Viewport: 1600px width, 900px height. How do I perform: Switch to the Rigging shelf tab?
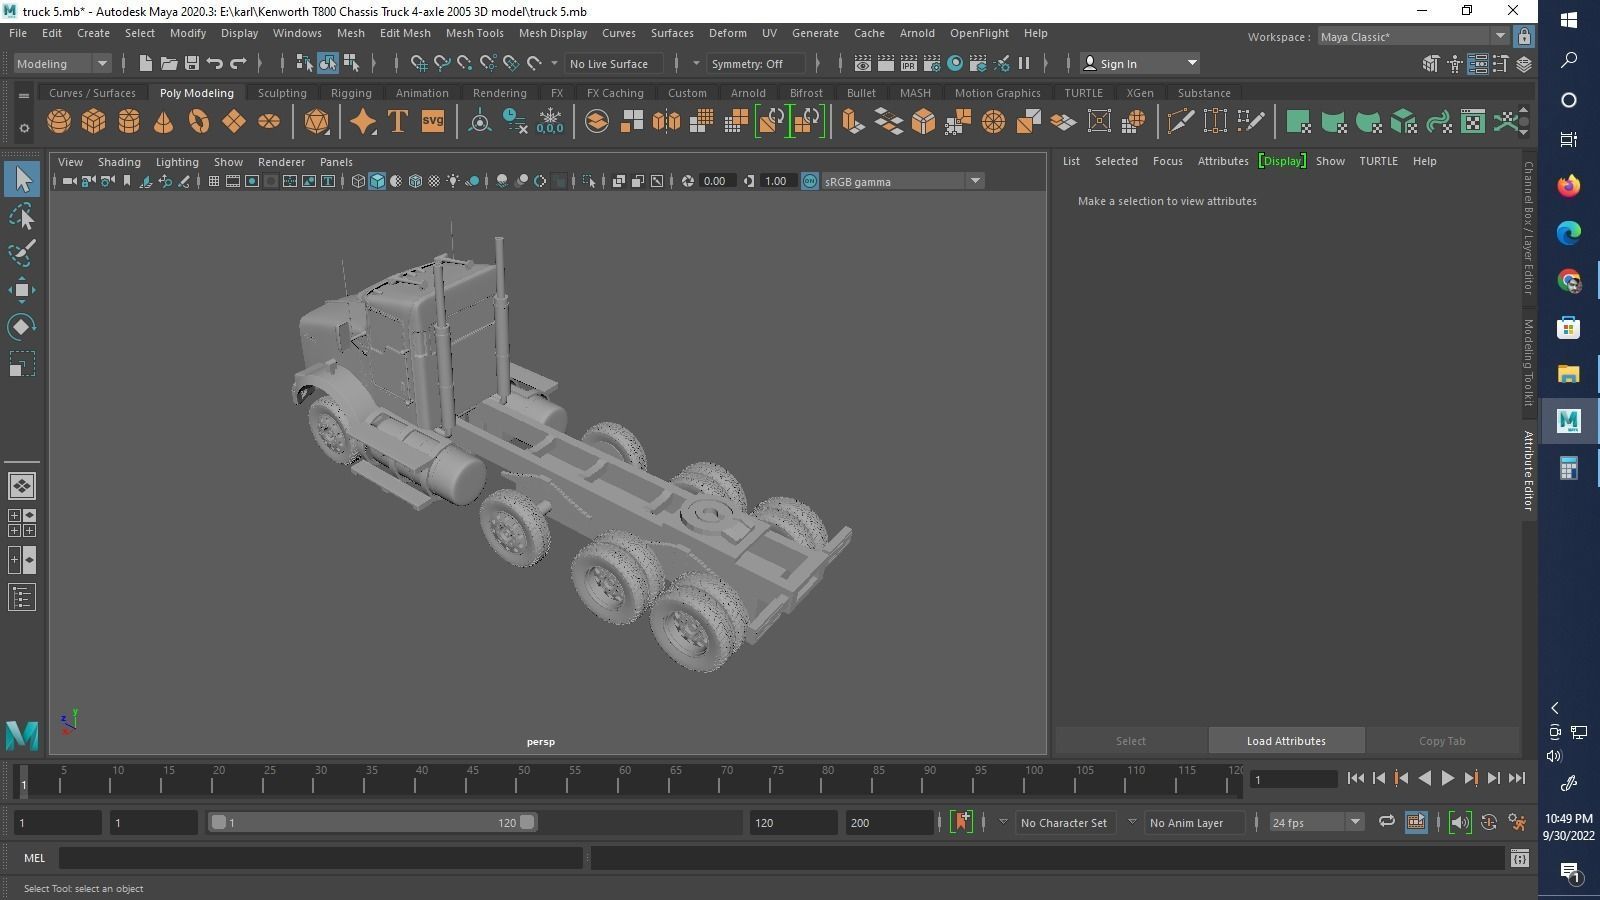pos(351,93)
